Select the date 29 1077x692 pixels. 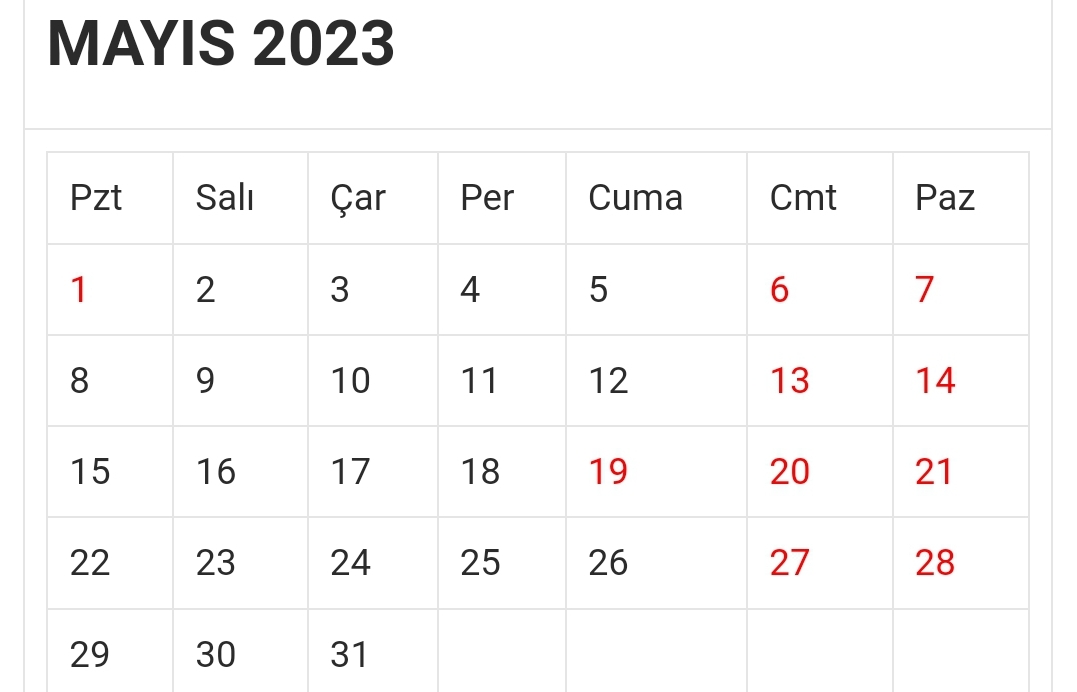pyautogui.click(x=90, y=655)
